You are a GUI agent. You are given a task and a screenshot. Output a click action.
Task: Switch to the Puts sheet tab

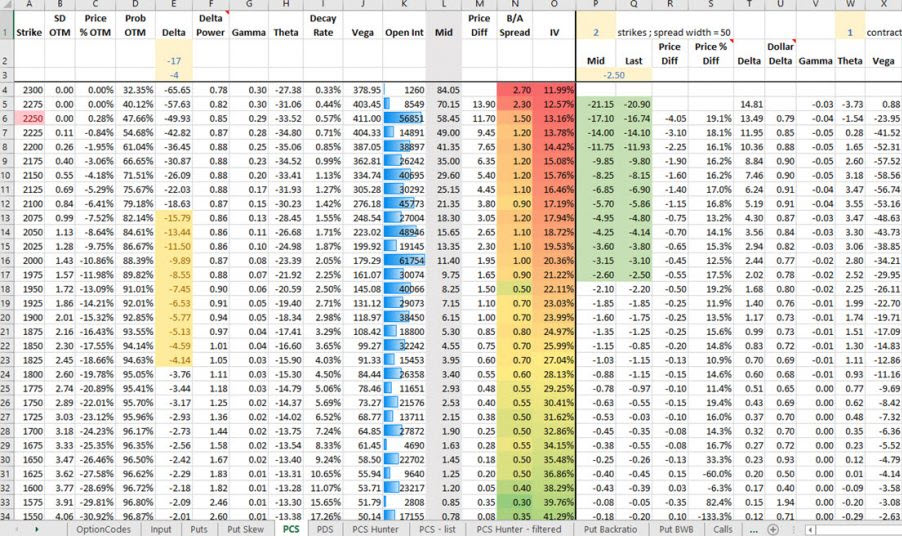click(199, 529)
